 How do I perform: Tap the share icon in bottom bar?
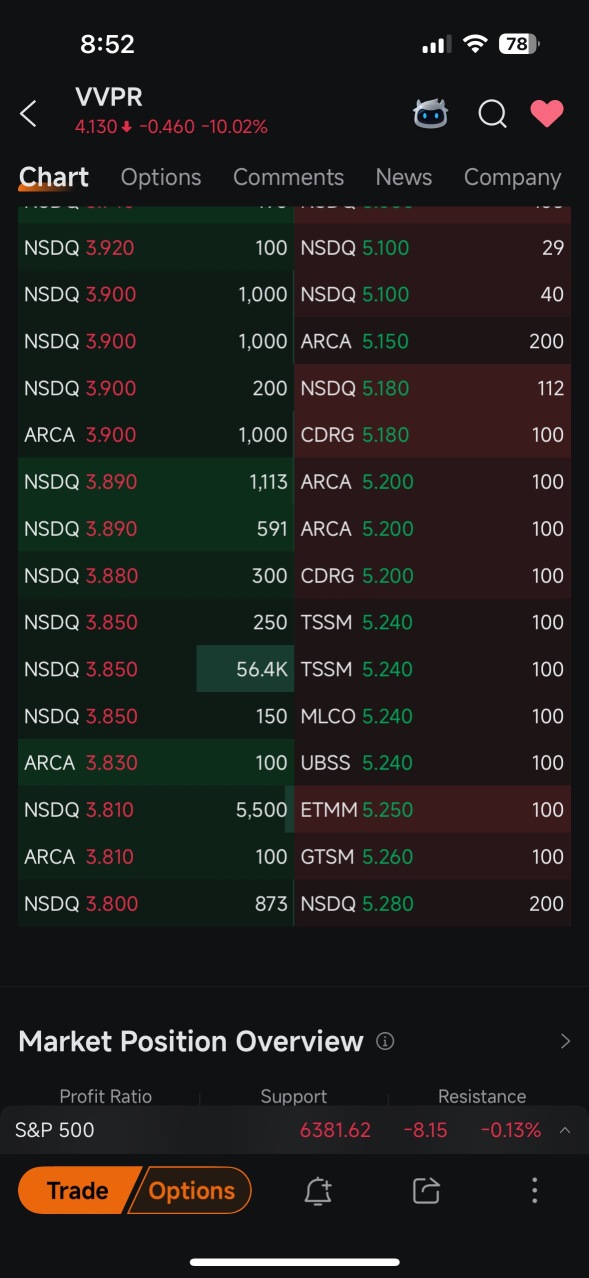pos(426,1190)
